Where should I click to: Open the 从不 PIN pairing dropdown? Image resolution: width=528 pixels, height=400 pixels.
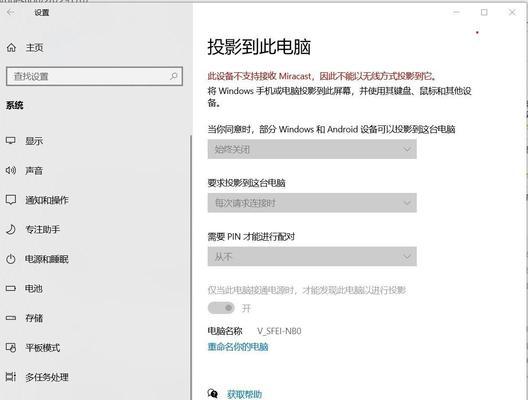(312, 257)
